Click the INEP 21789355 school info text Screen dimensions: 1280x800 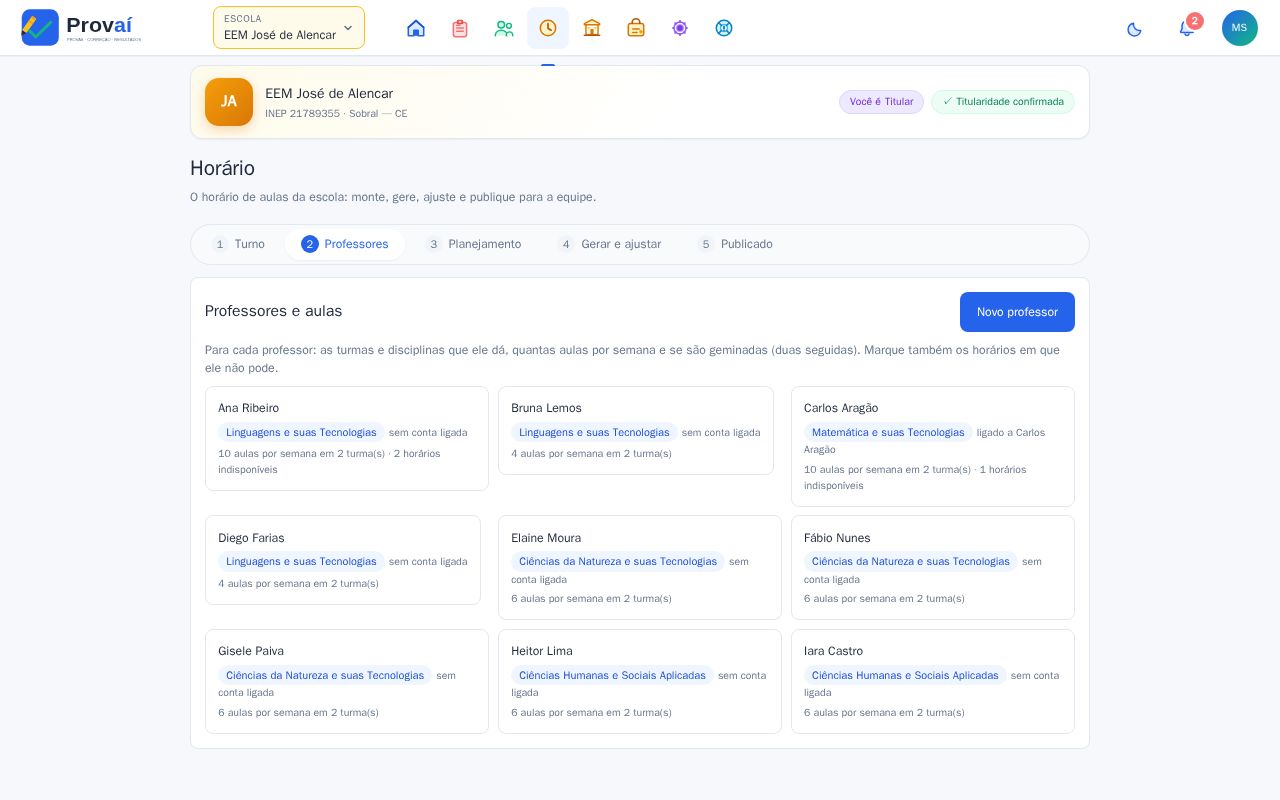[336, 114]
